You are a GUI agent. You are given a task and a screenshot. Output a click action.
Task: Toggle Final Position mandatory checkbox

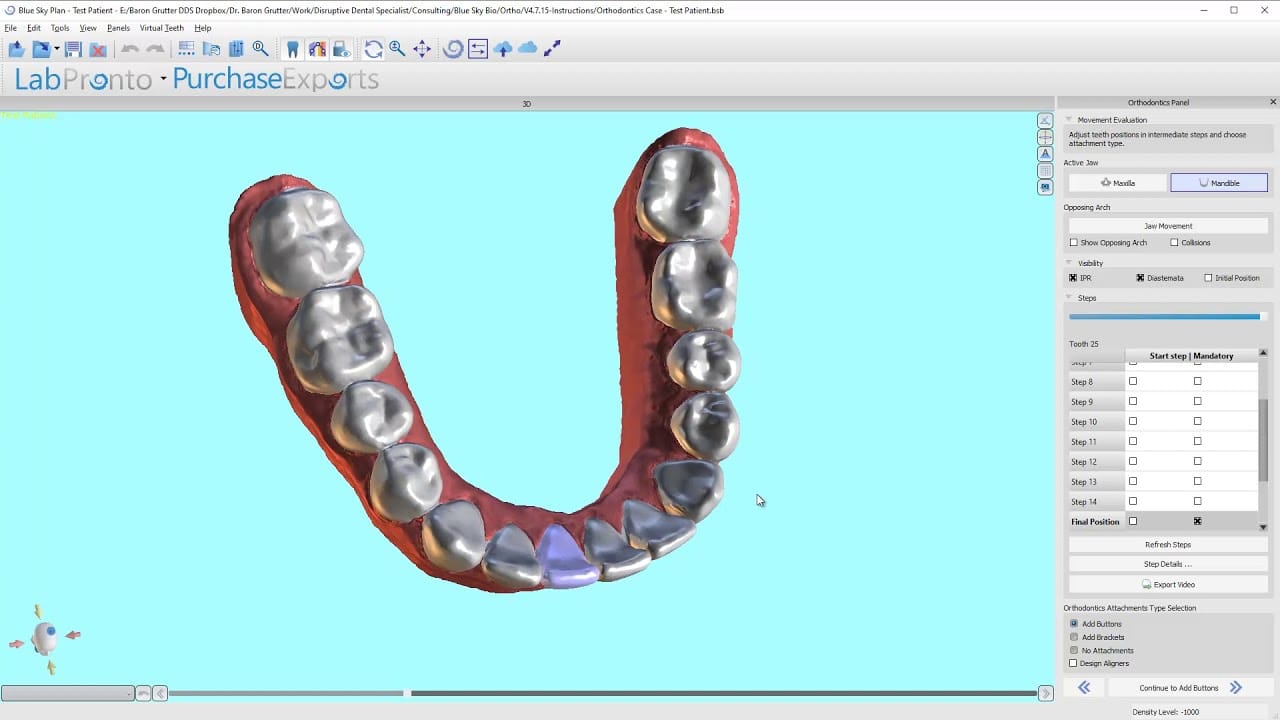1197,521
